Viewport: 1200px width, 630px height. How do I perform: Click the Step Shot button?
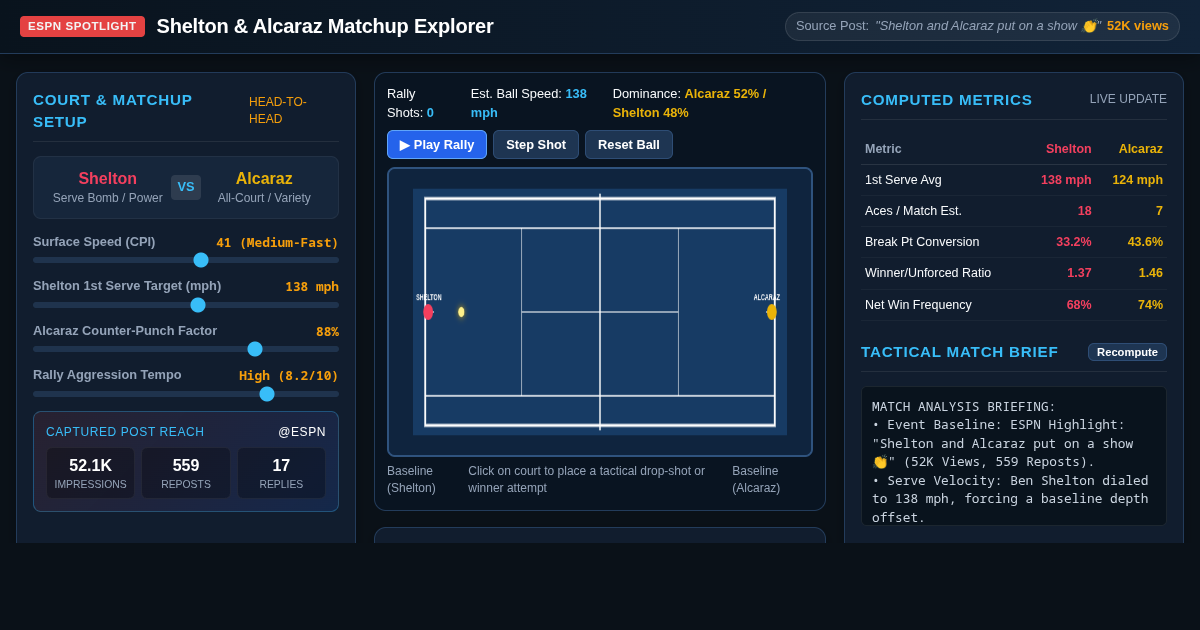click(x=536, y=144)
